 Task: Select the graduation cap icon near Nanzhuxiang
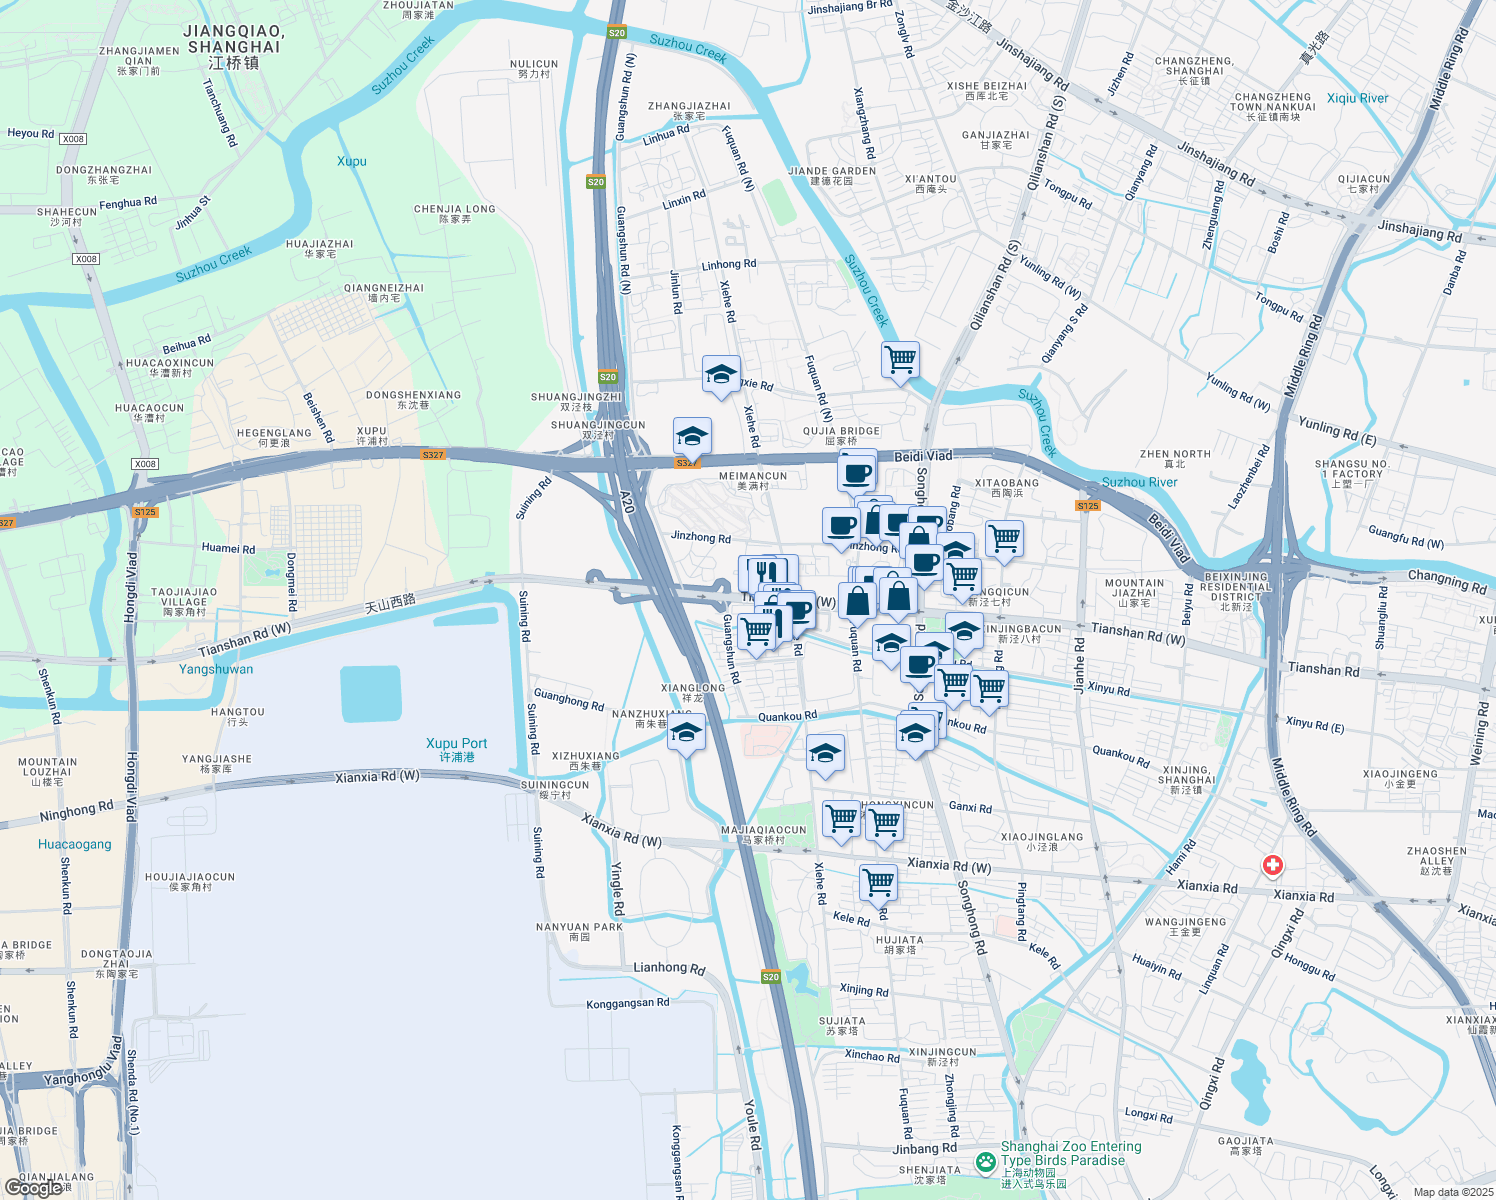(687, 733)
